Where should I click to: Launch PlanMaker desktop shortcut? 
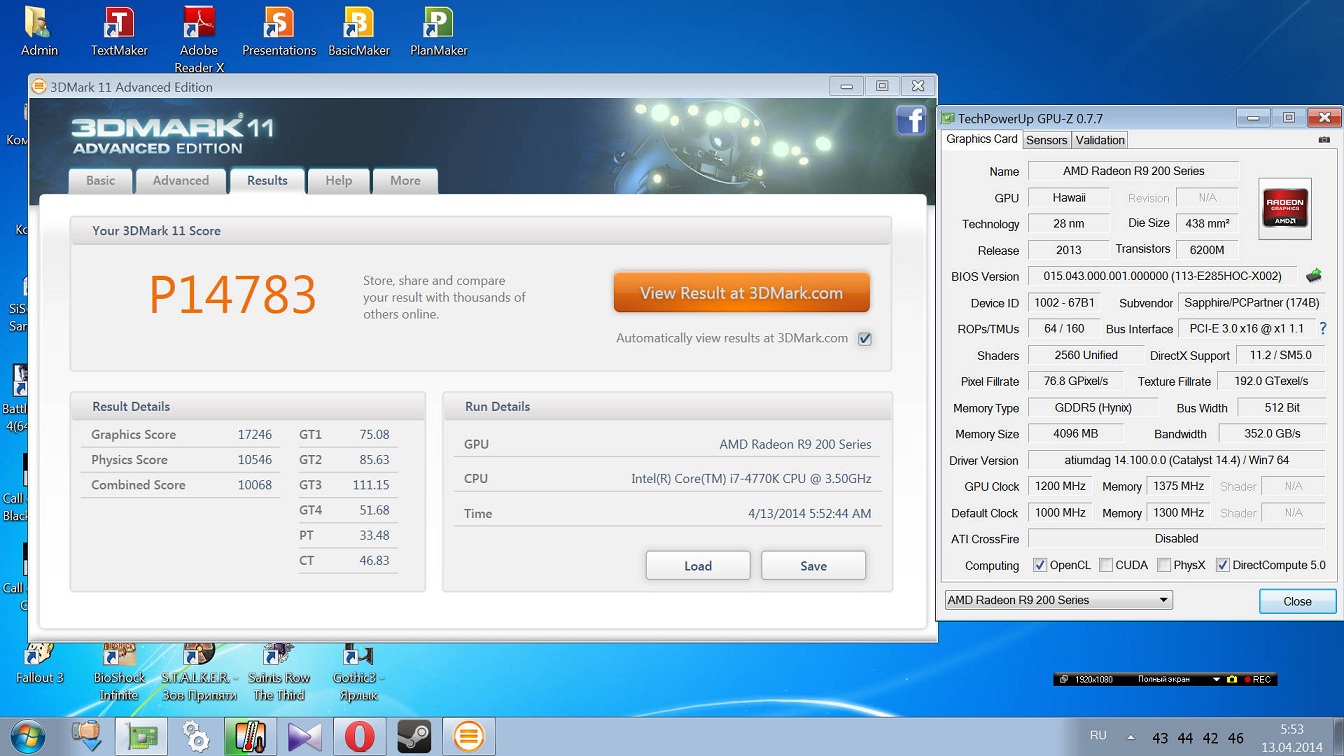[439, 32]
